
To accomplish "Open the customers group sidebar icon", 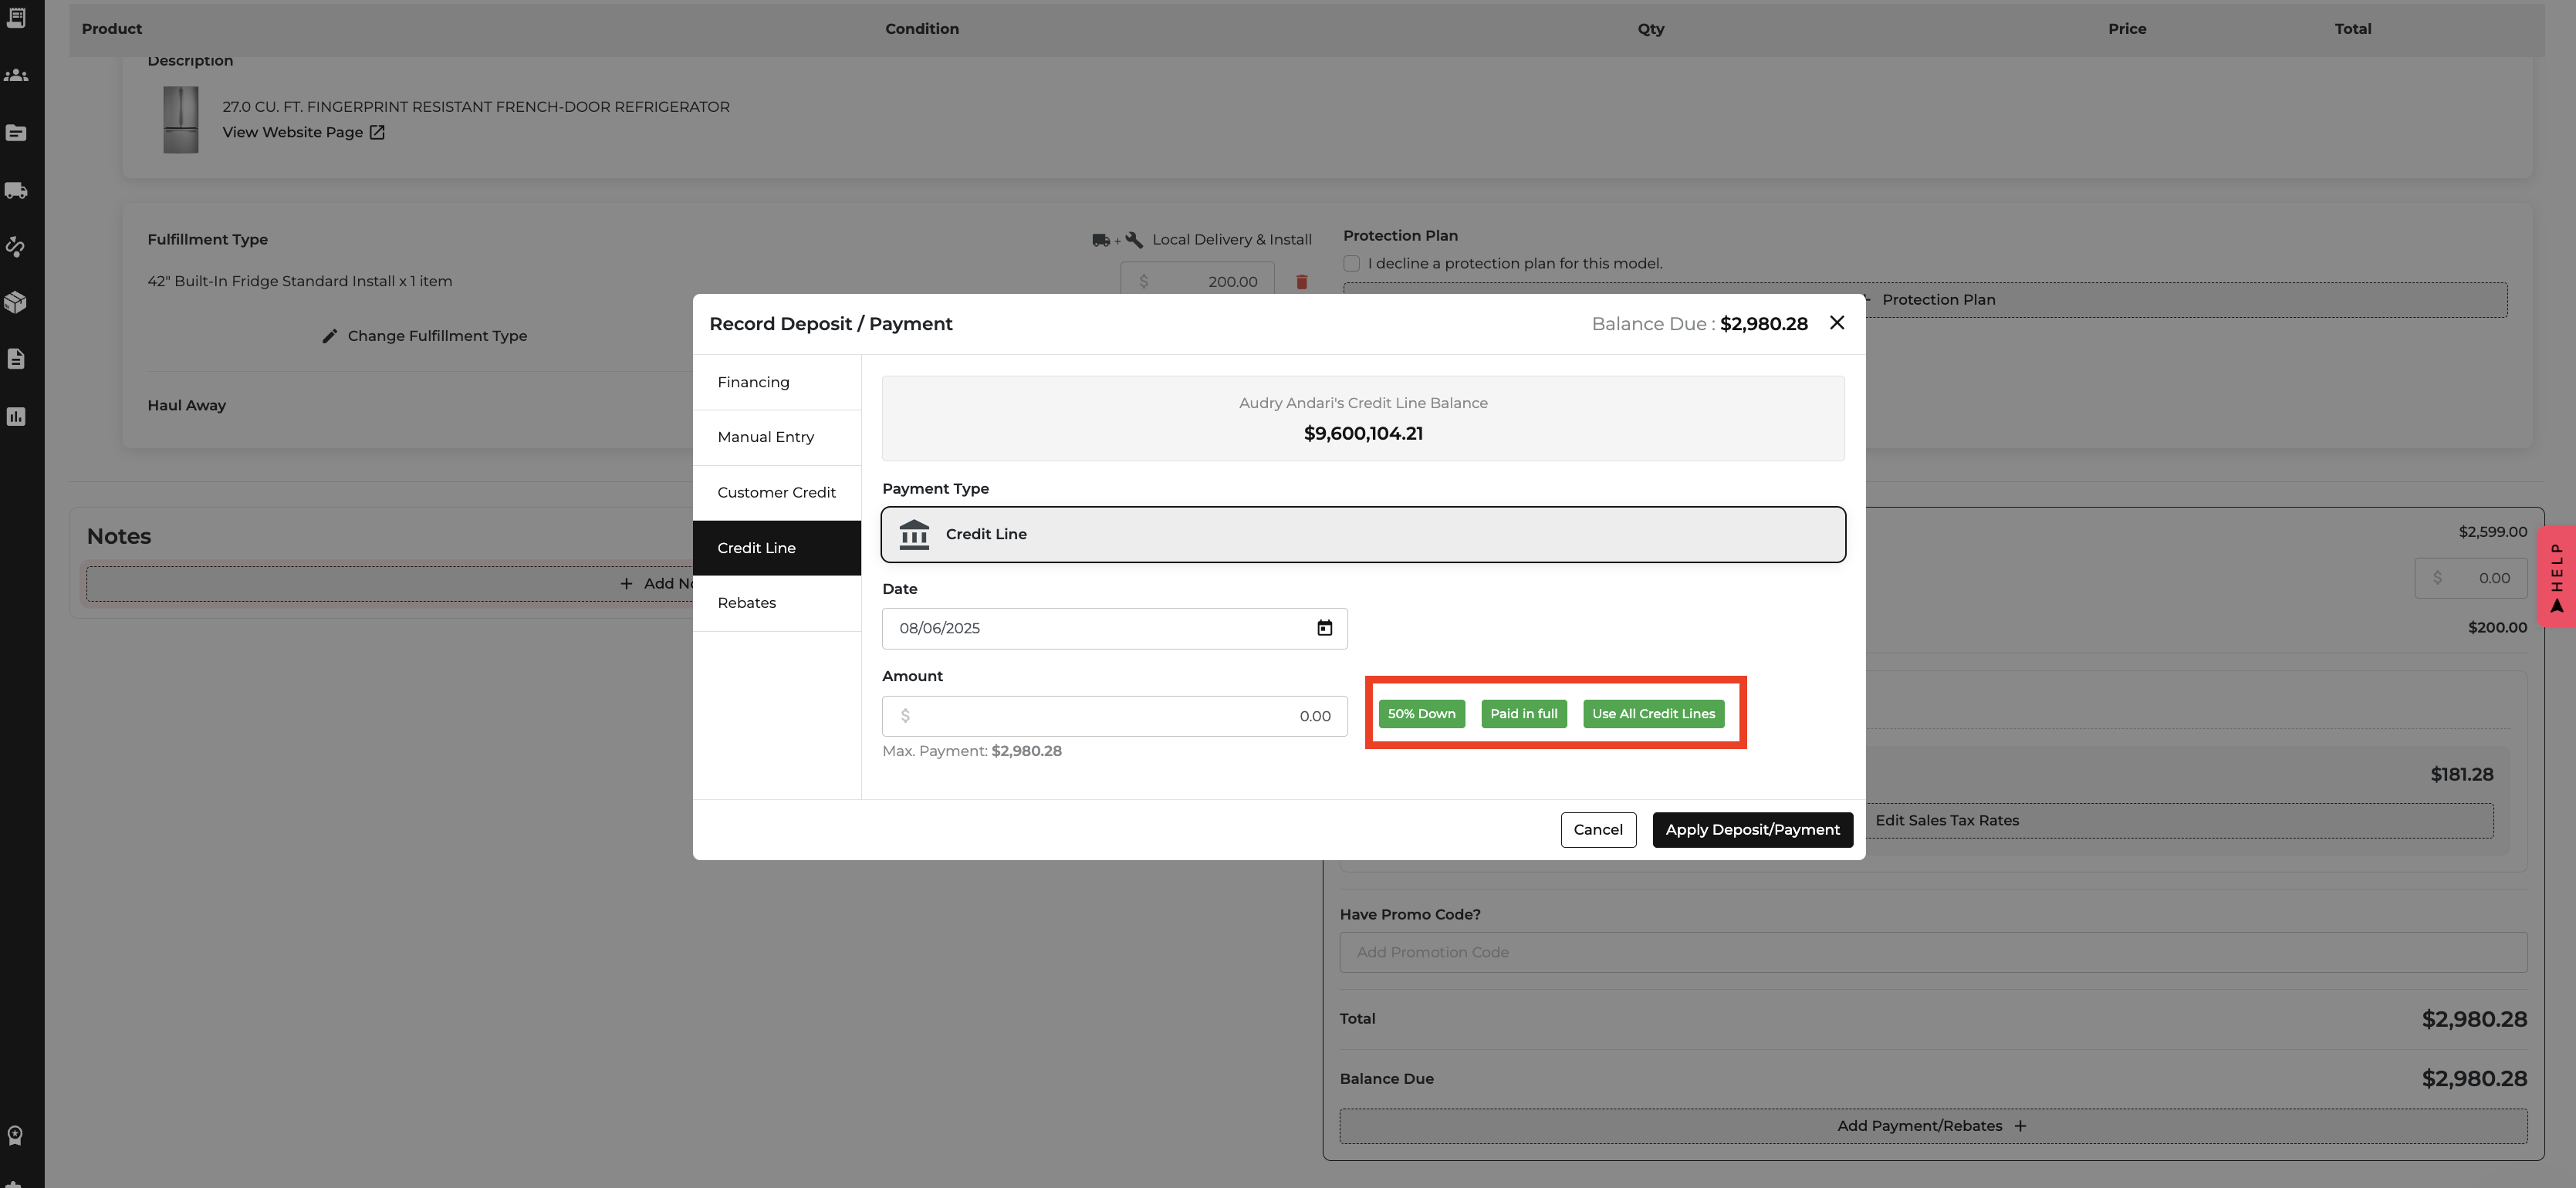I will point(16,75).
